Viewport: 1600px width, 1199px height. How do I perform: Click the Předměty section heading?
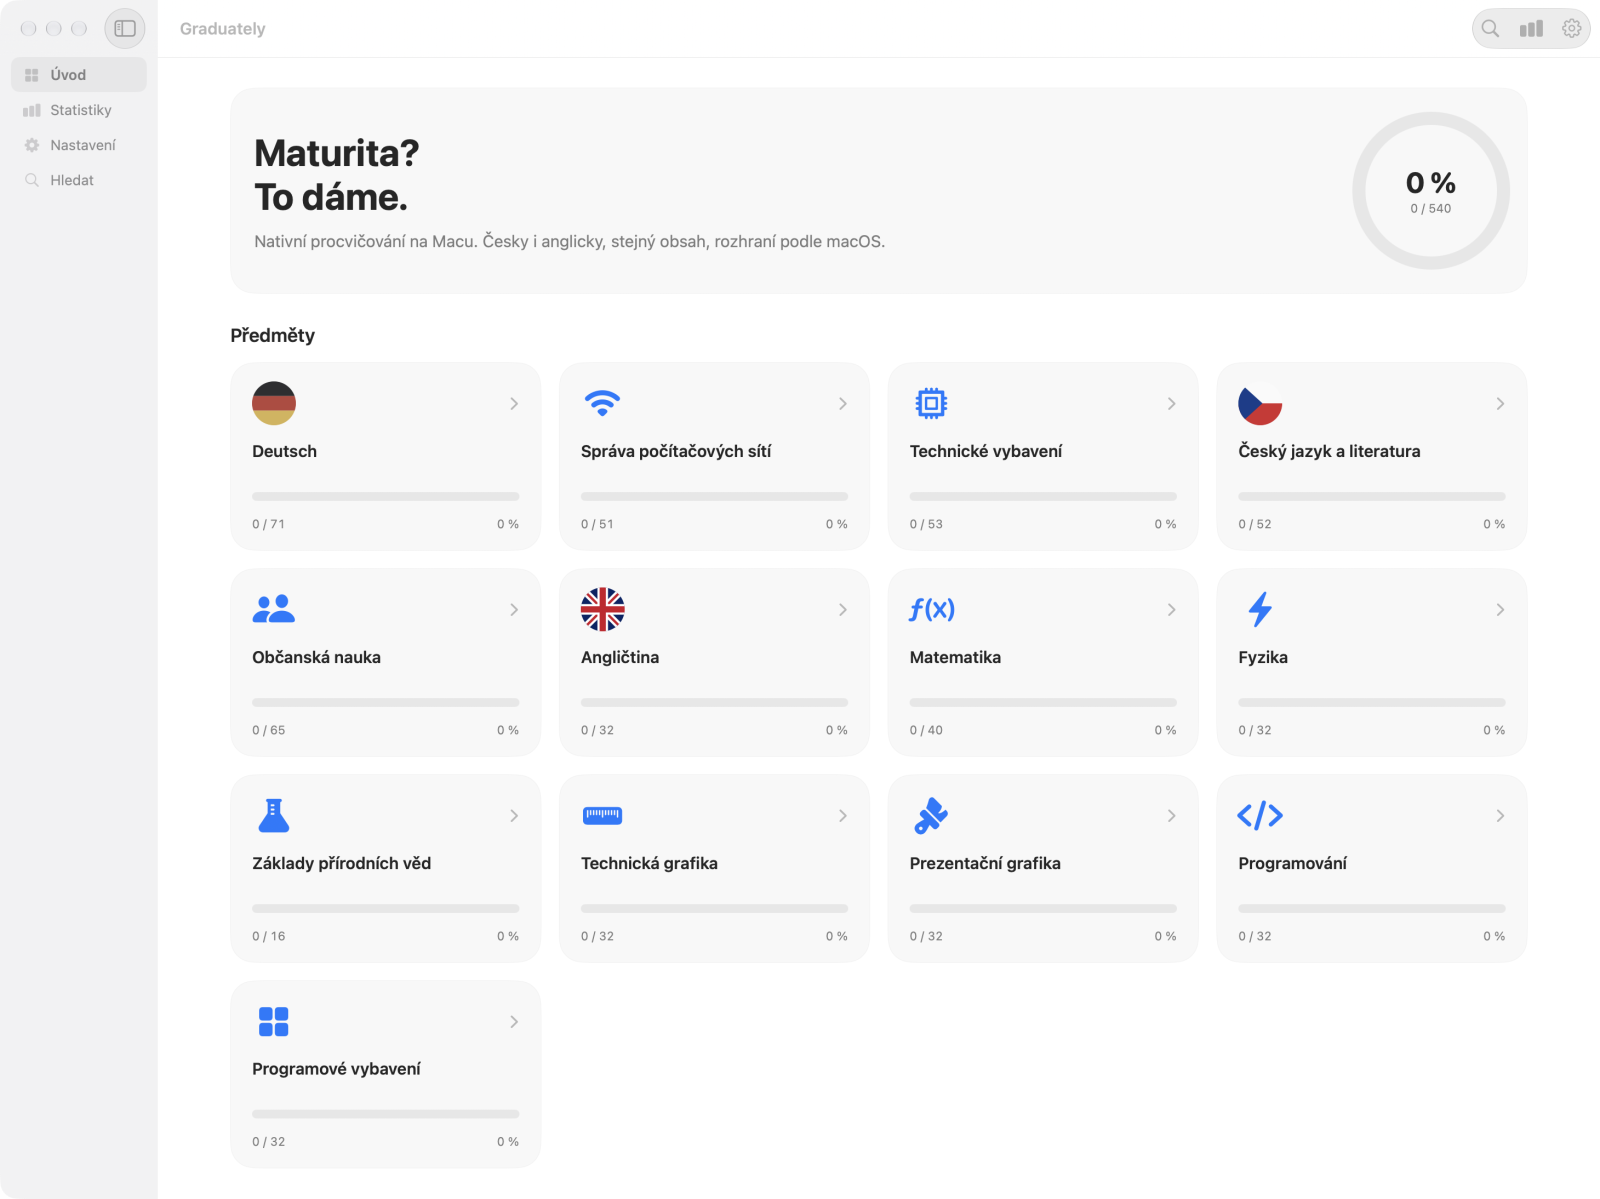pyautogui.click(x=273, y=335)
